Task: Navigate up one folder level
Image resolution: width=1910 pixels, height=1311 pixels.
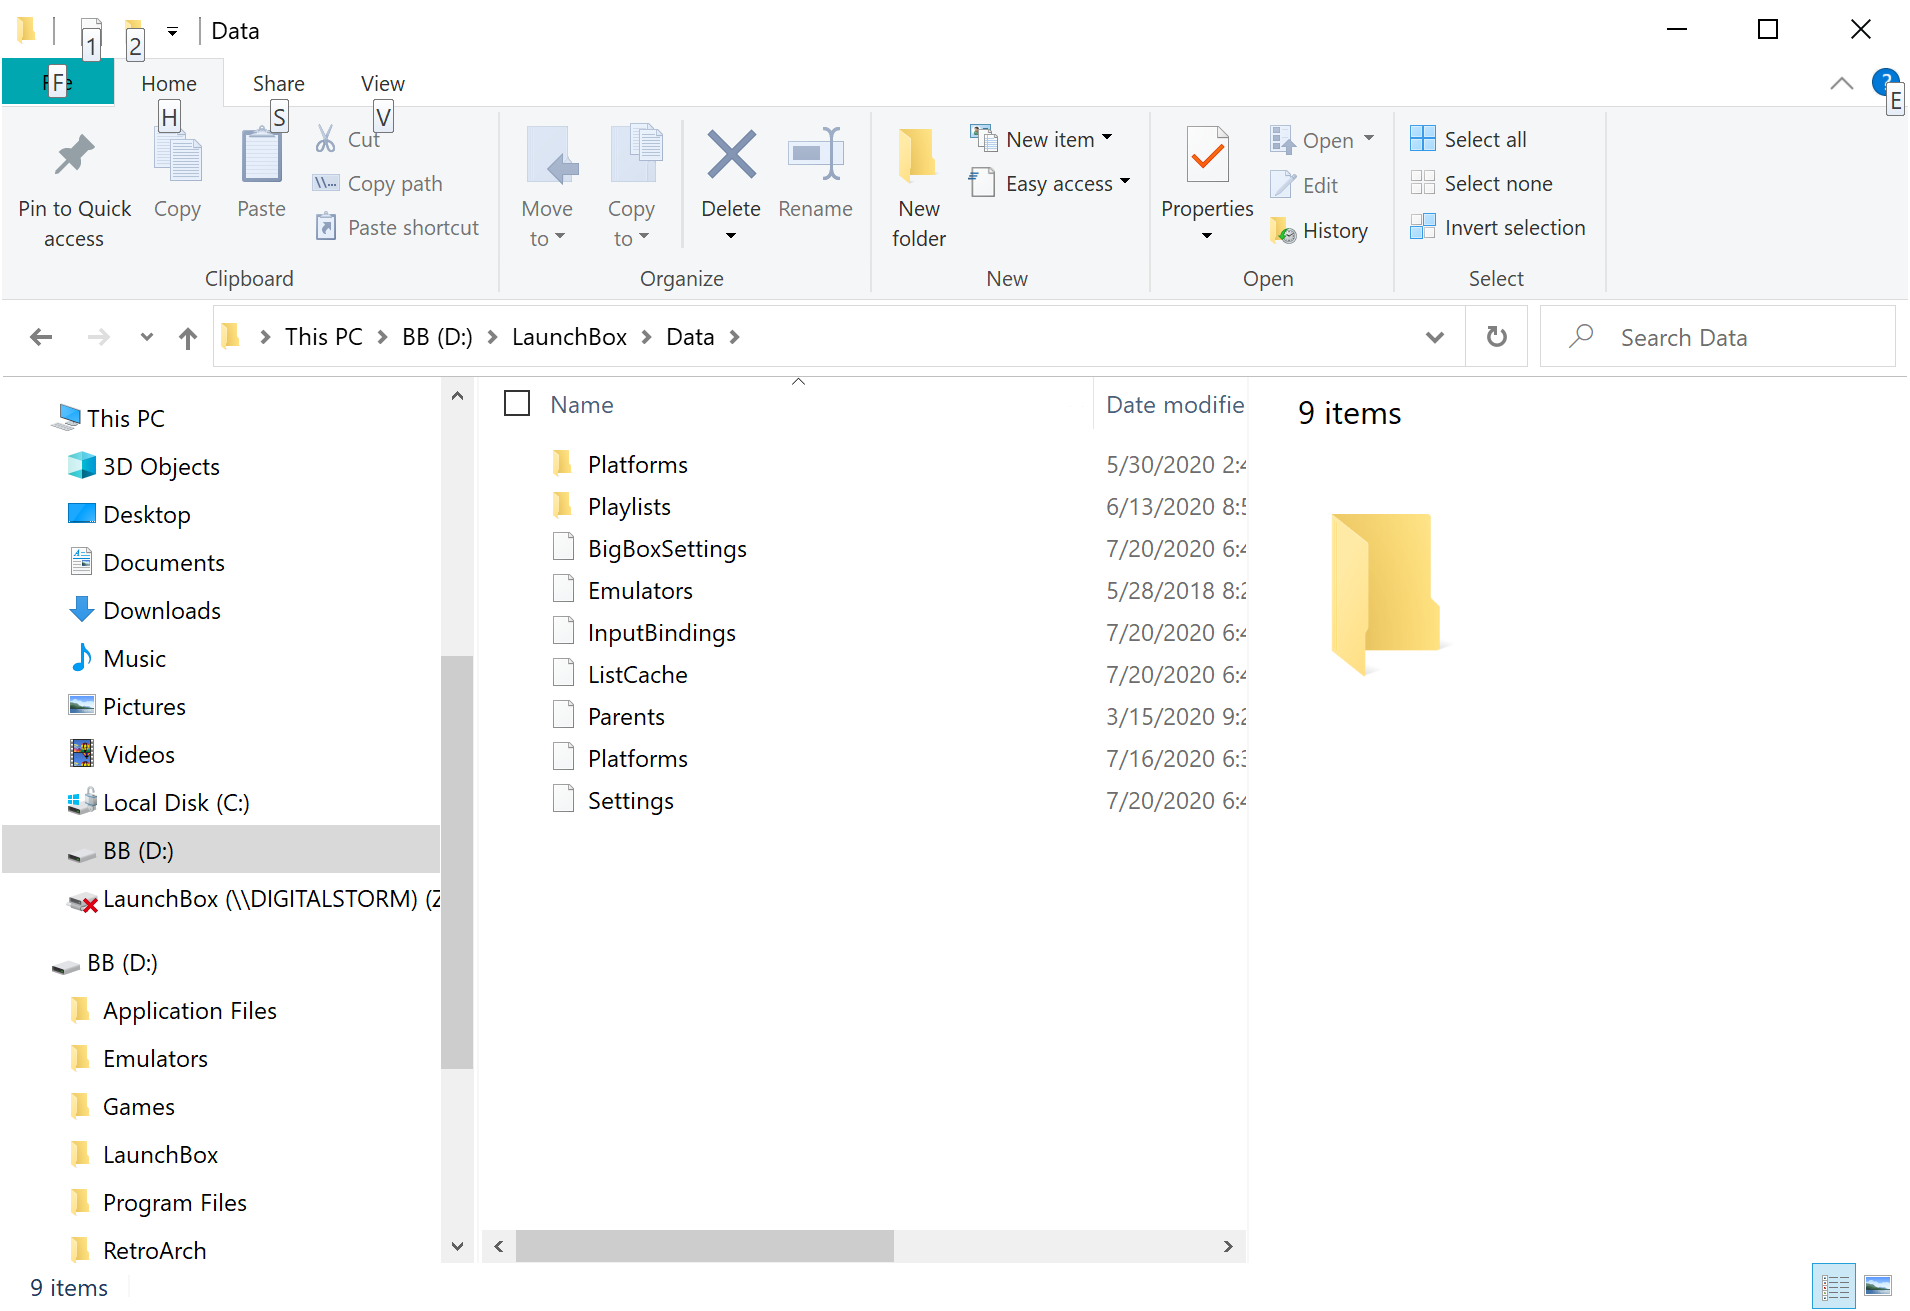Action: (x=188, y=338)
